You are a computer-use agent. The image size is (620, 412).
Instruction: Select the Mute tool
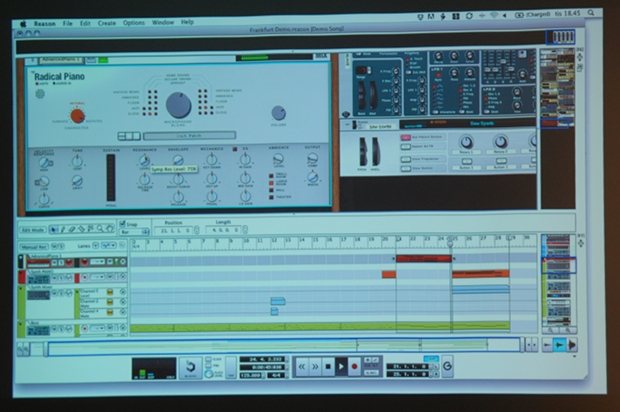click(x=91, y=229)
